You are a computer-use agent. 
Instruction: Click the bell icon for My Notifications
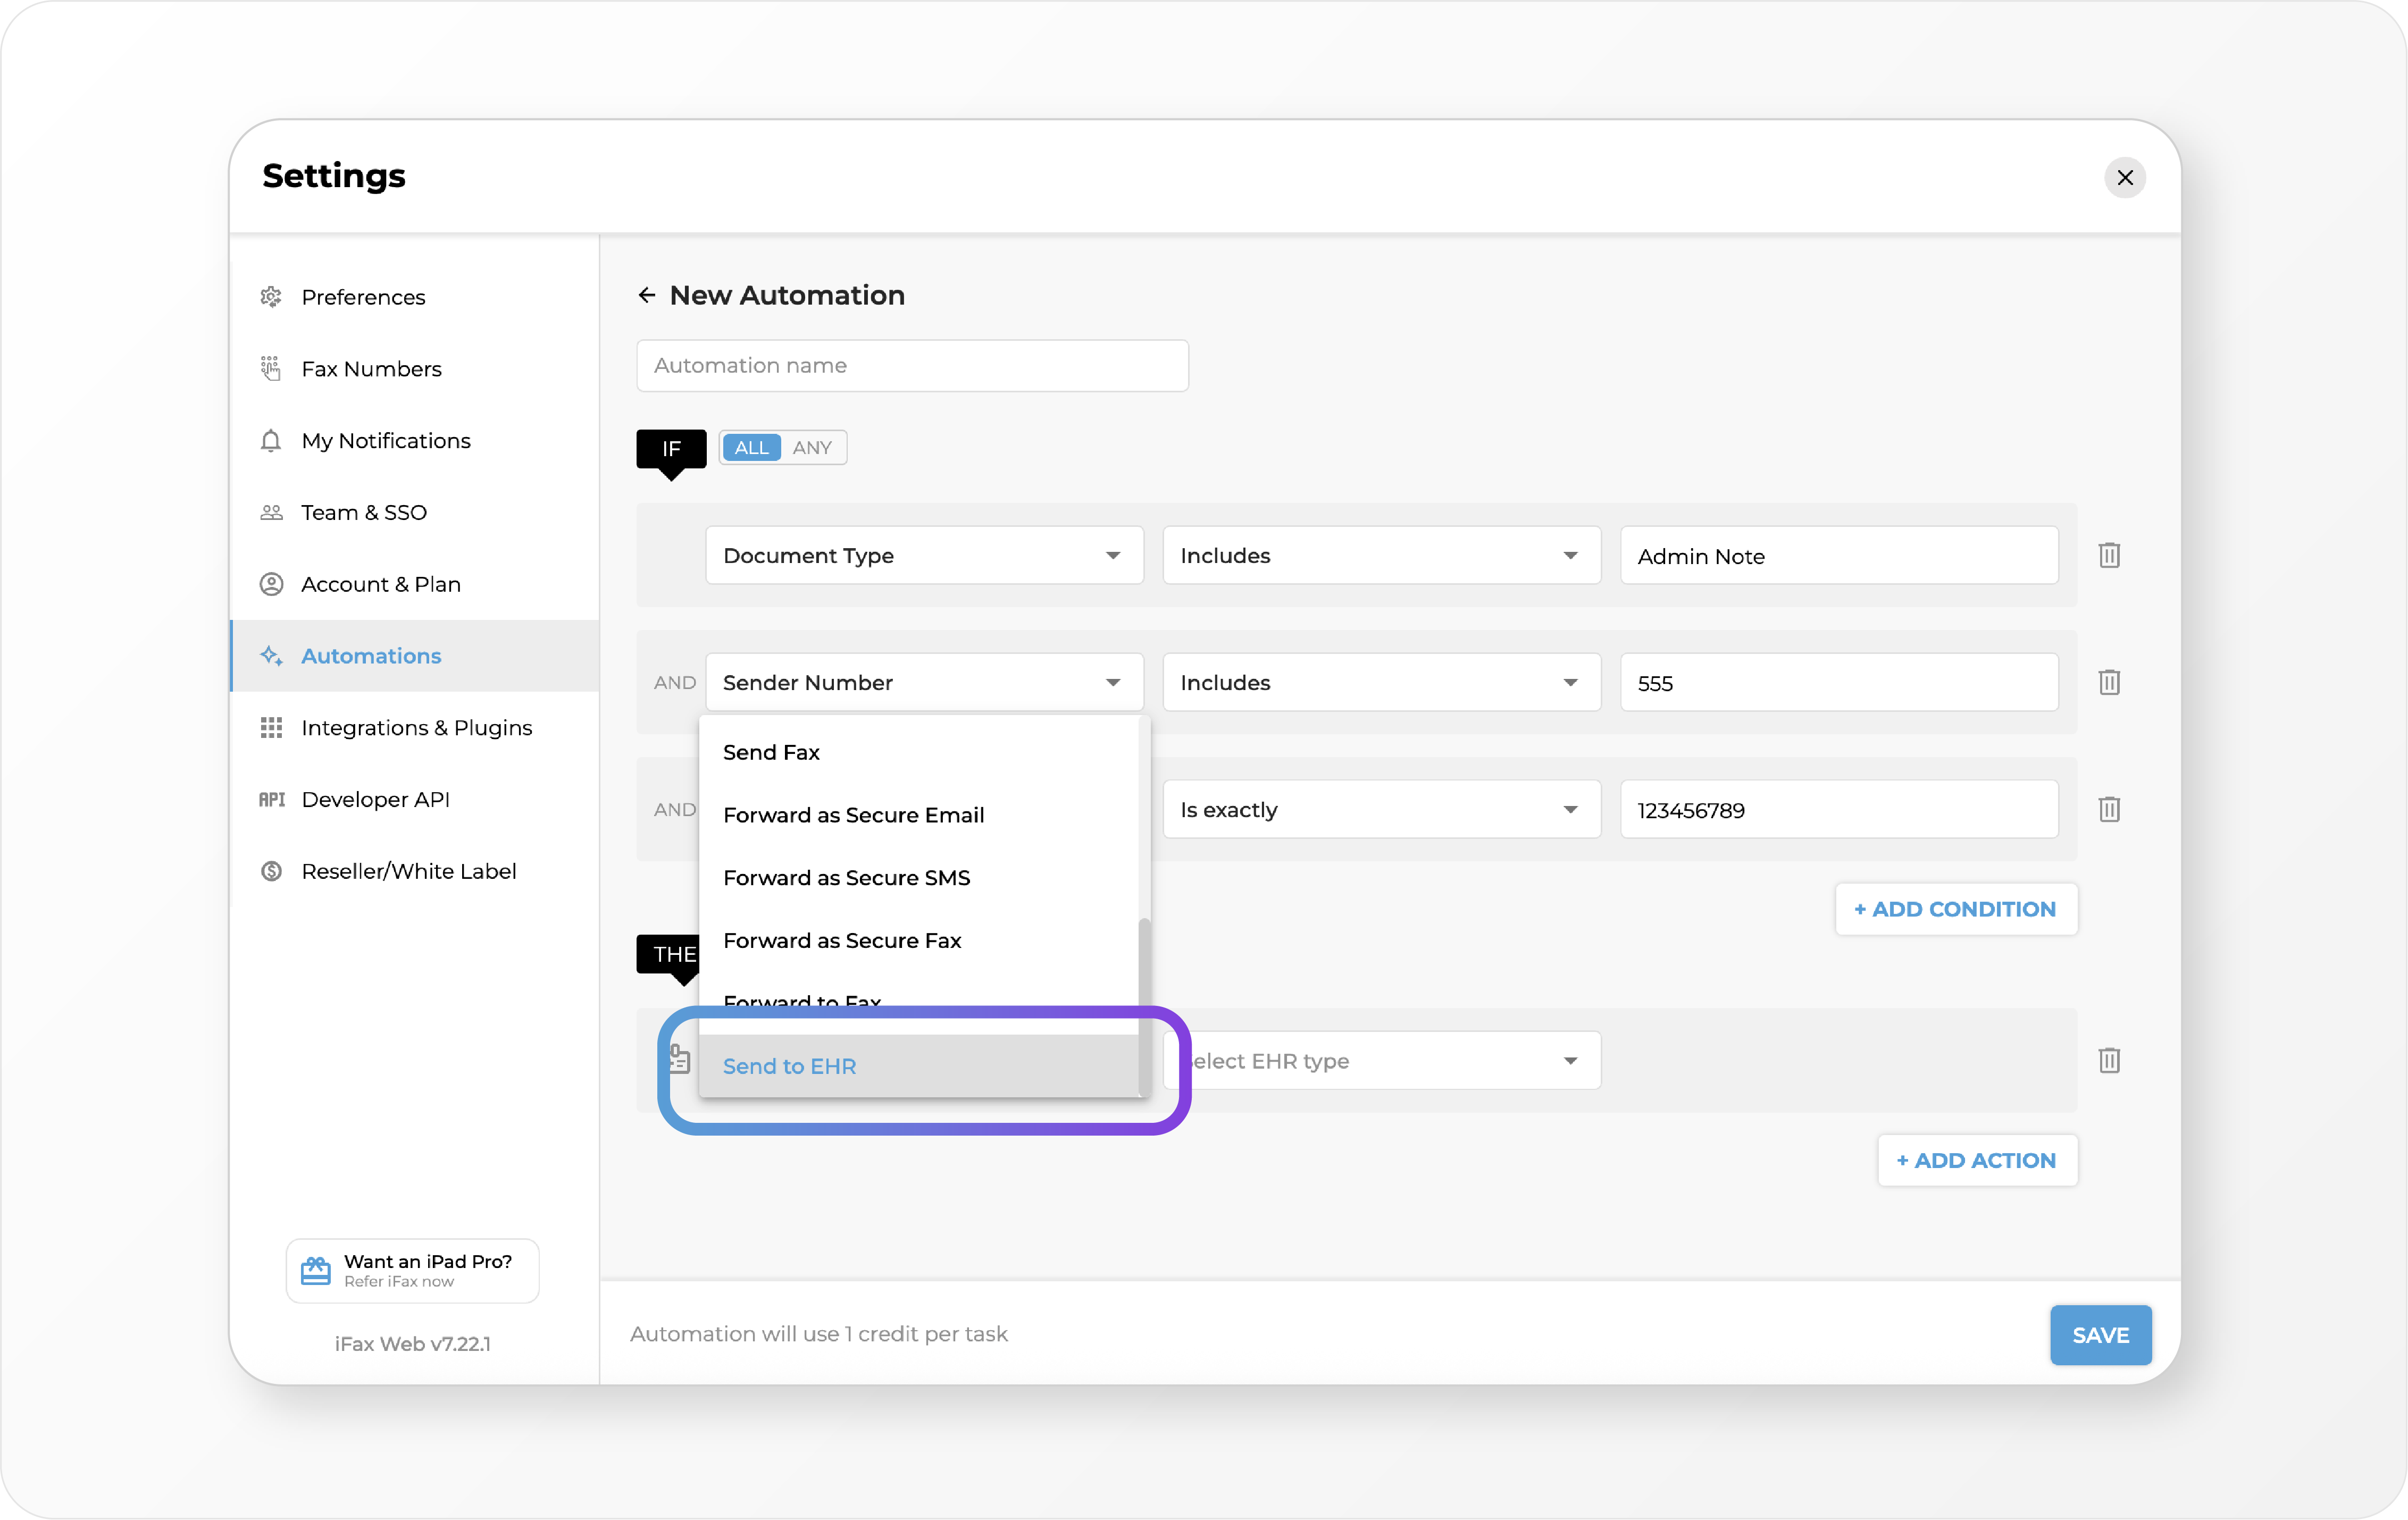click(271, 441)
